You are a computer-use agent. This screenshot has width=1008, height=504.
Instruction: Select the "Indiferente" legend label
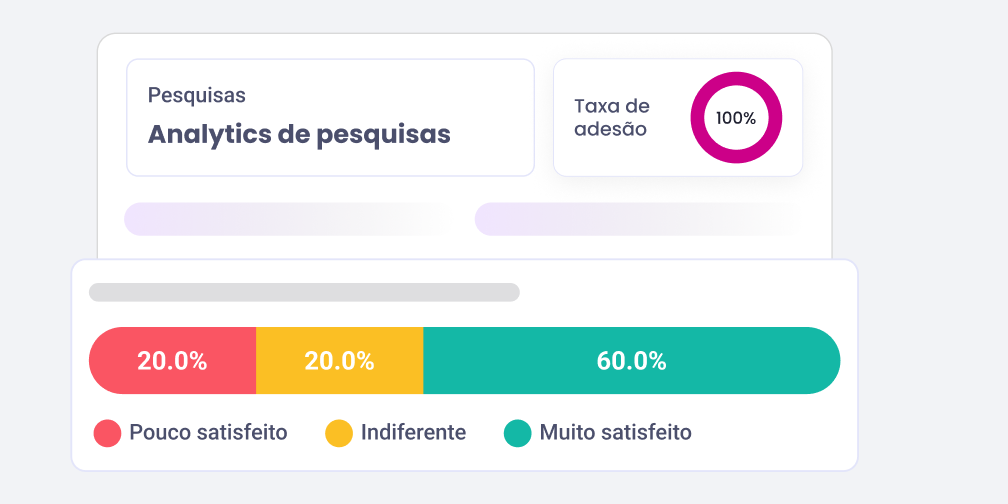tap(413, 433)
